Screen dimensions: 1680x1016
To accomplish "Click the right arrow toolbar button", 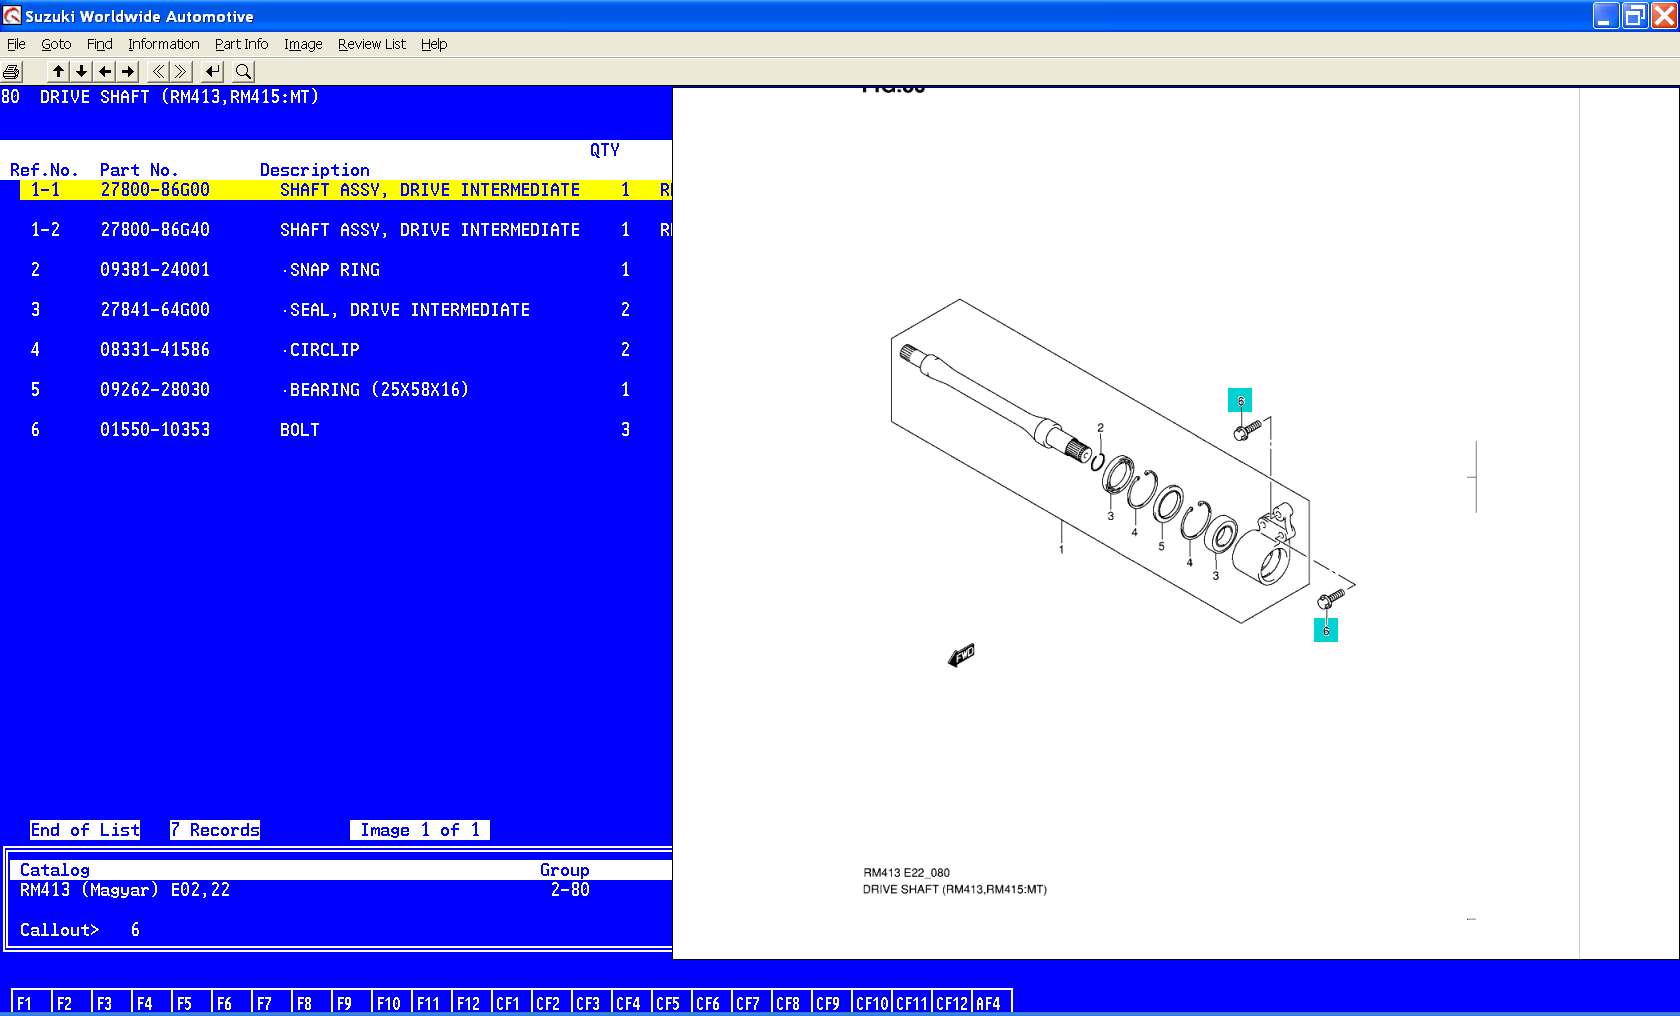I will [128, 72].
